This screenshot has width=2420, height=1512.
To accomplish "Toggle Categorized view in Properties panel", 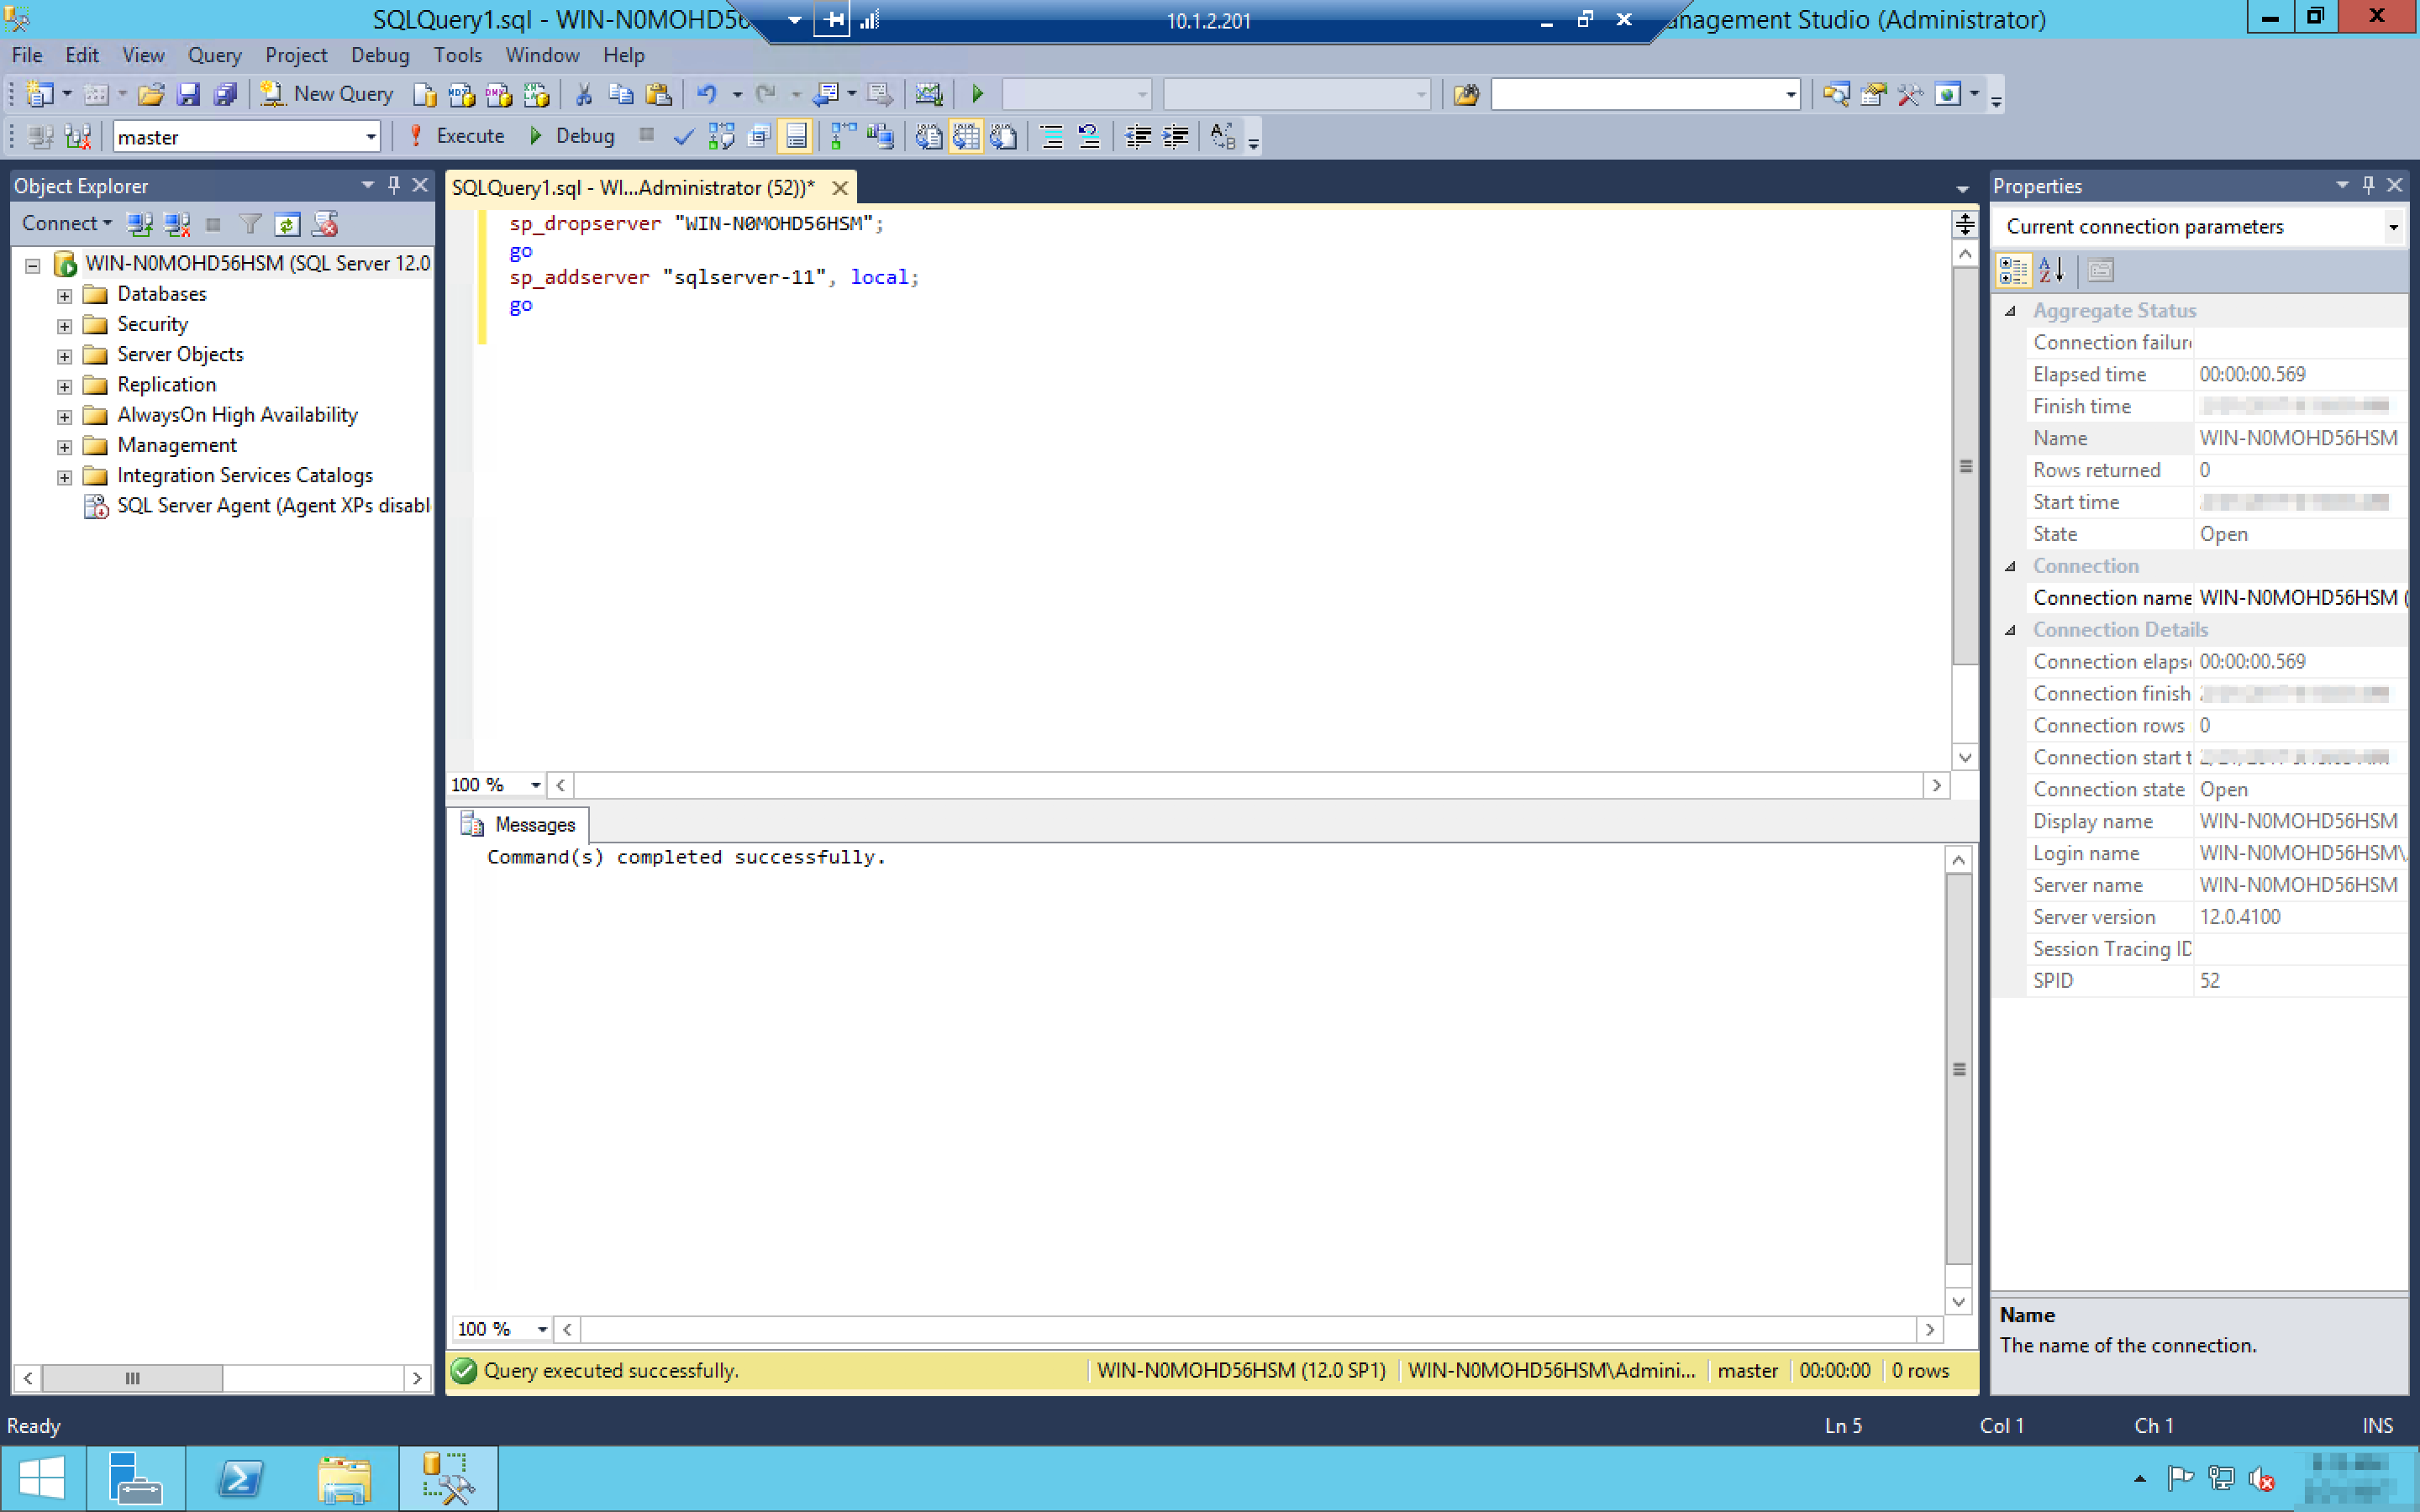I will tap(2013, 270).
